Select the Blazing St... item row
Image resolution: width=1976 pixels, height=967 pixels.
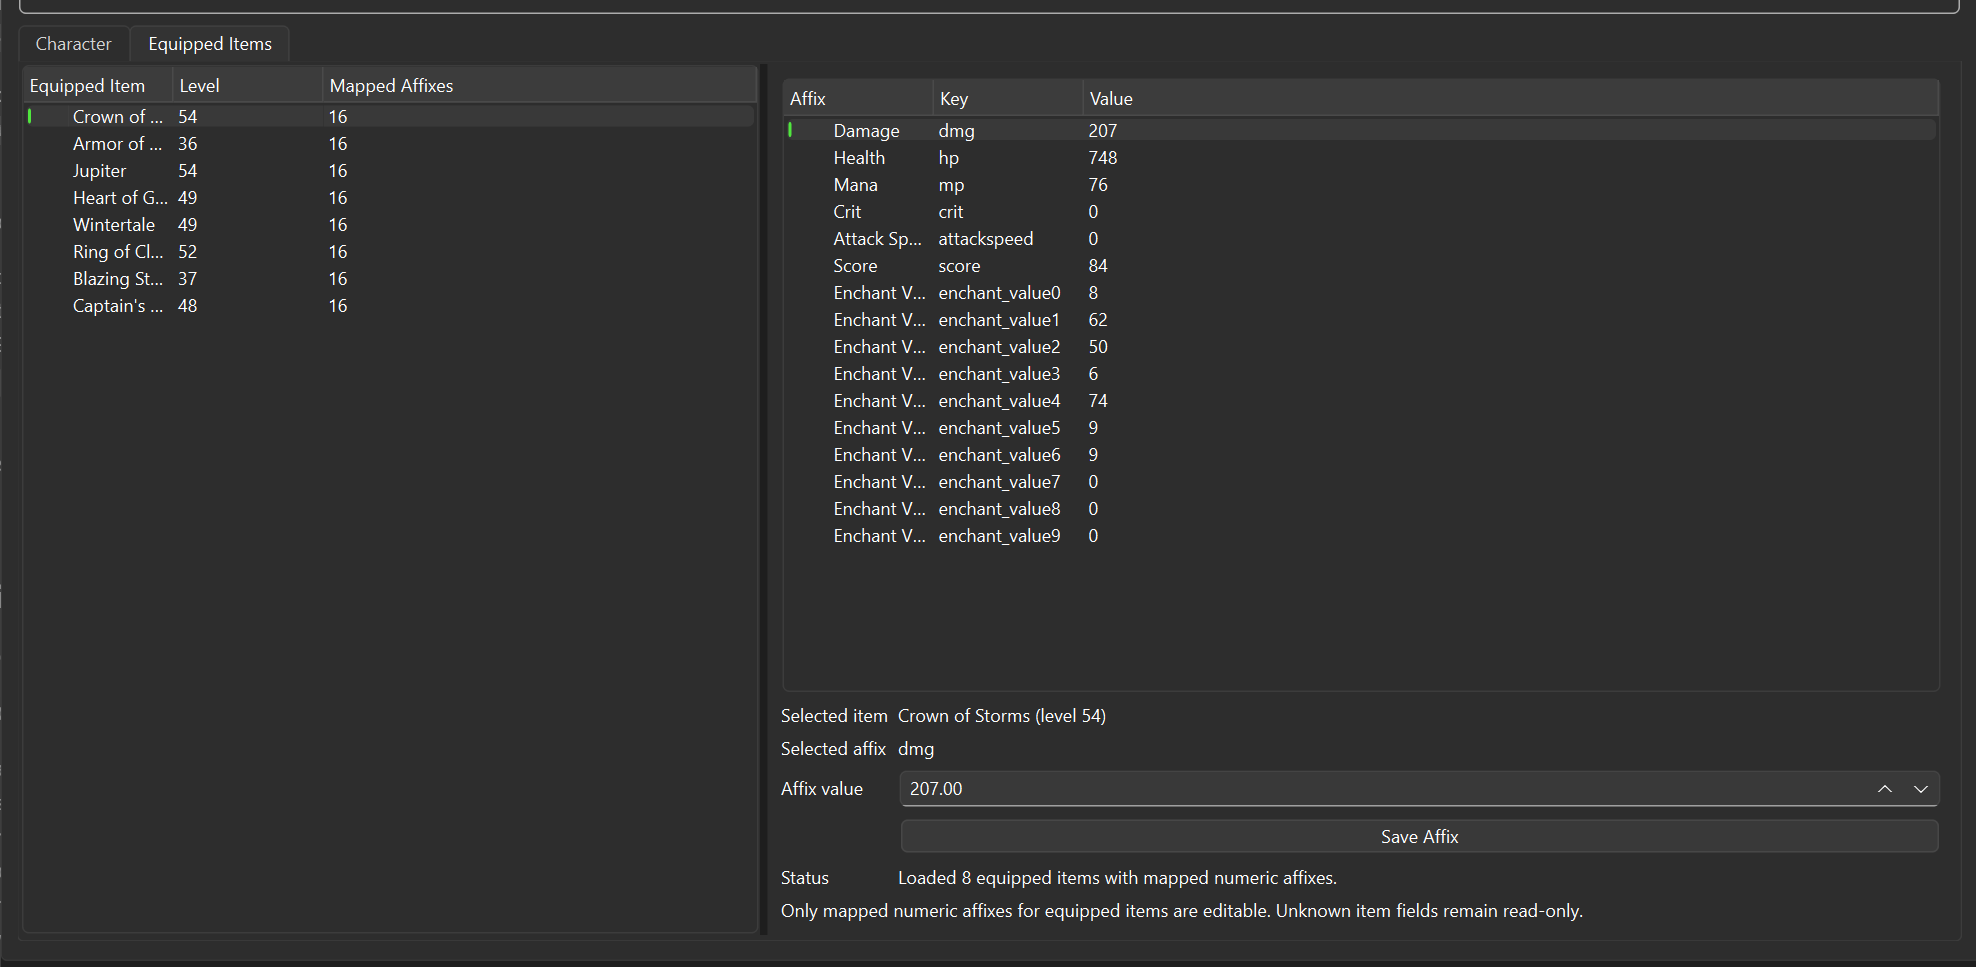(117, 279)
